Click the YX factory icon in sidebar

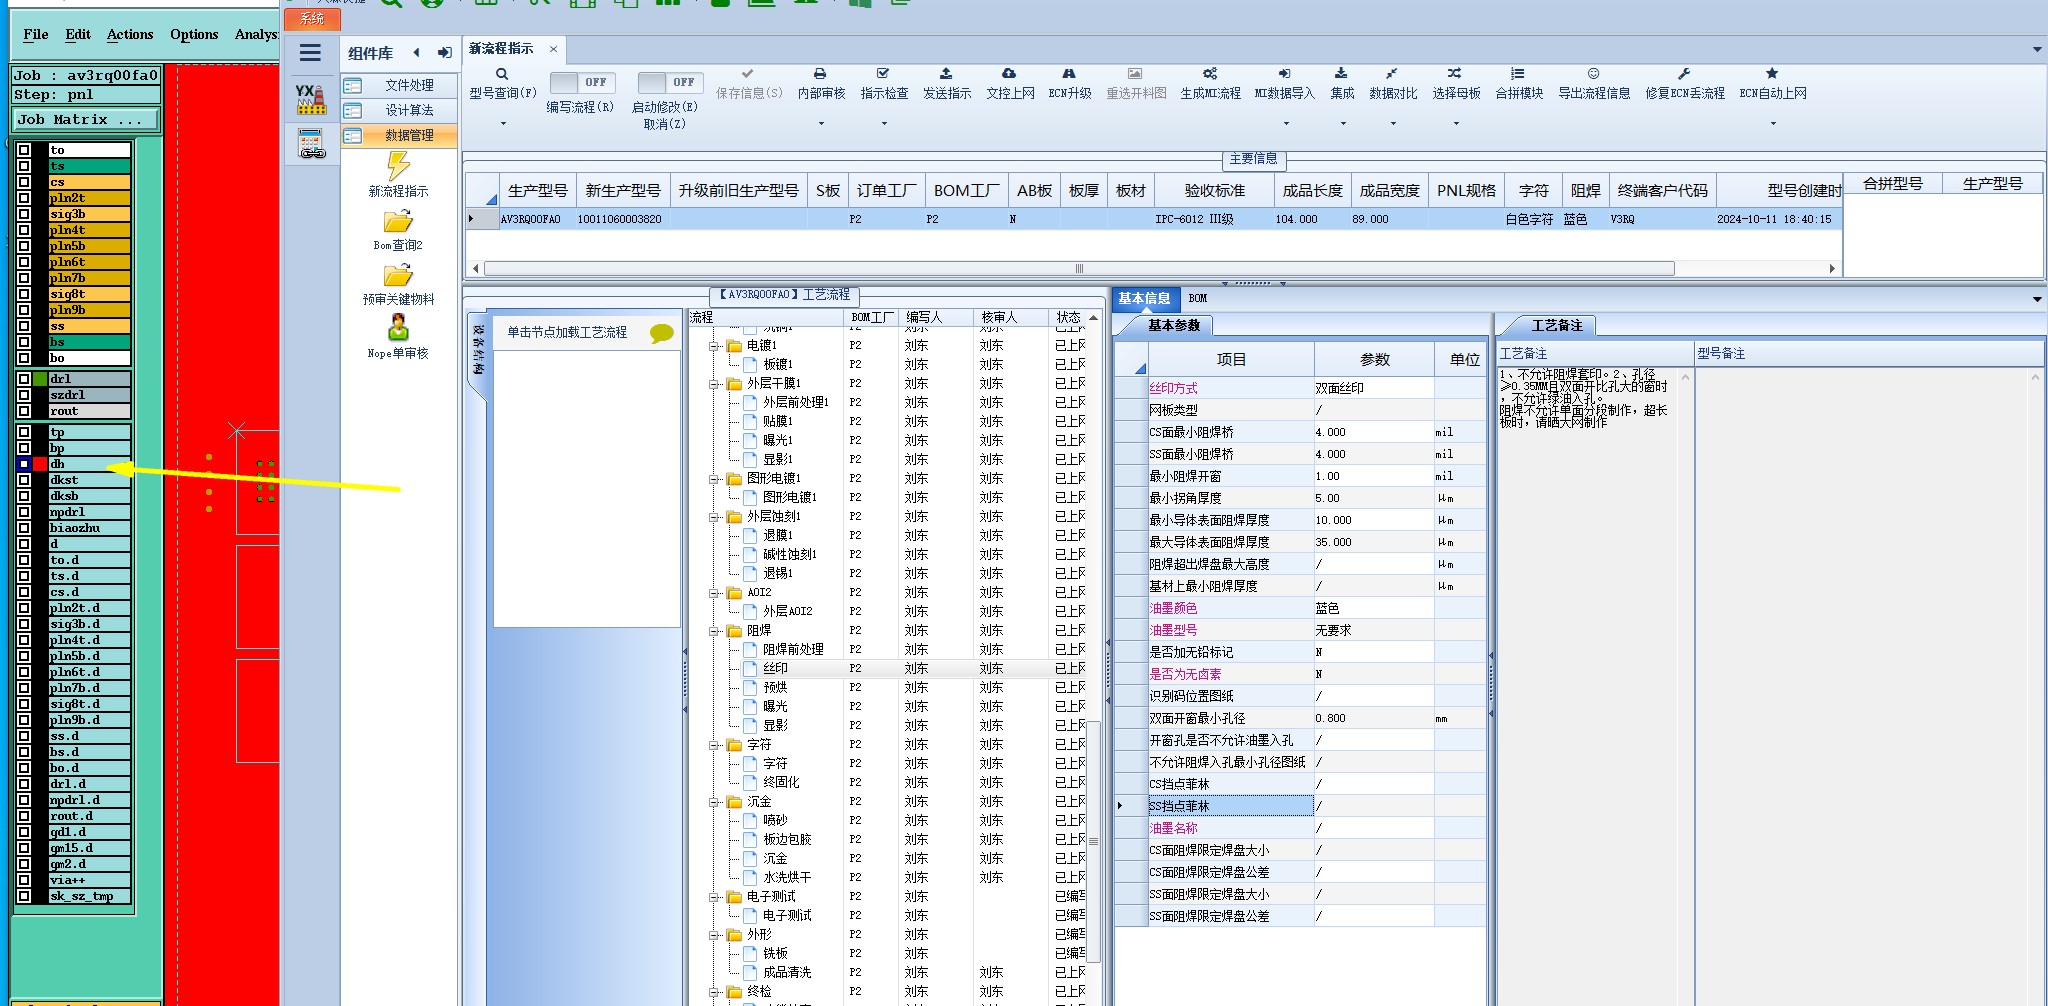click(x=311, y=99)
